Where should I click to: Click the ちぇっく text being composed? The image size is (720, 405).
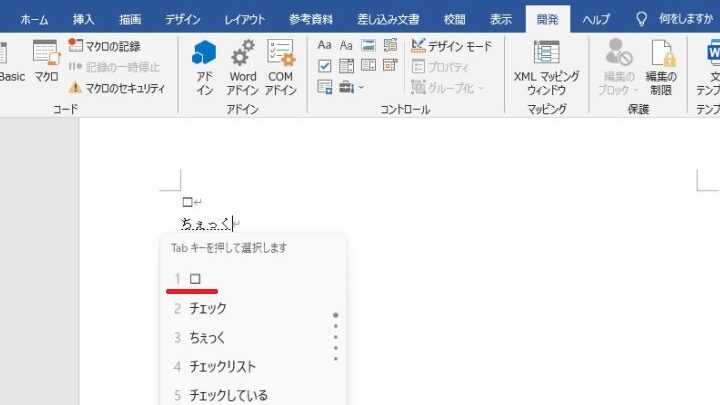click(x=206, y=224)
